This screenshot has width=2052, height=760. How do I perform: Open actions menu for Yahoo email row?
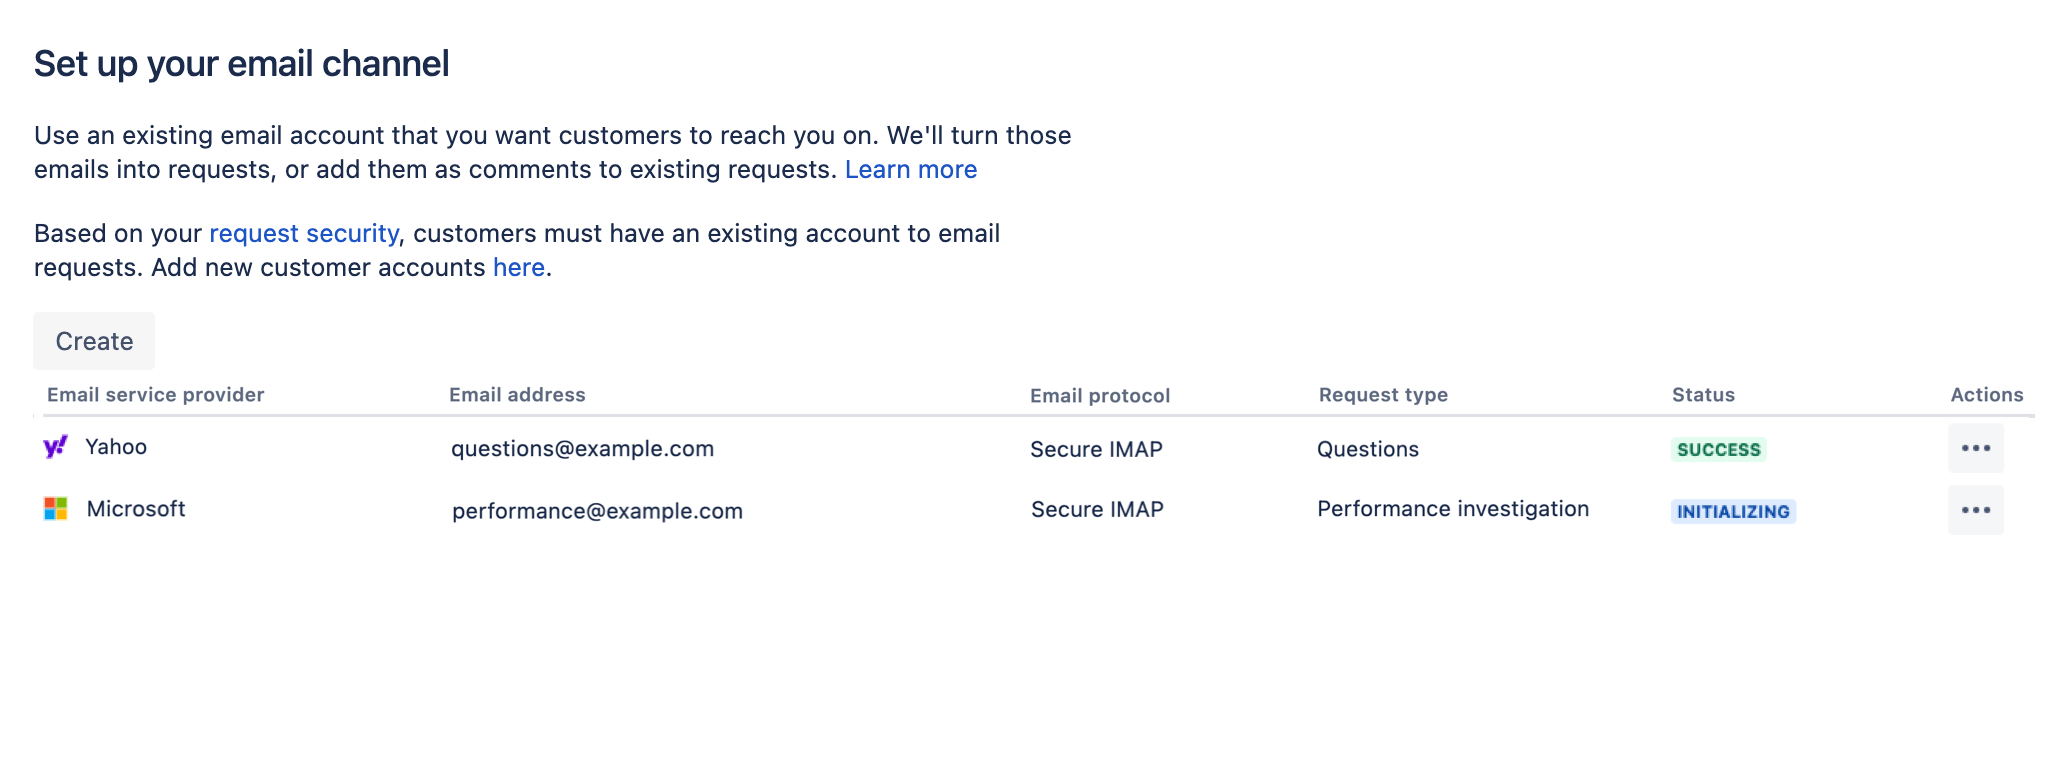1976,448
